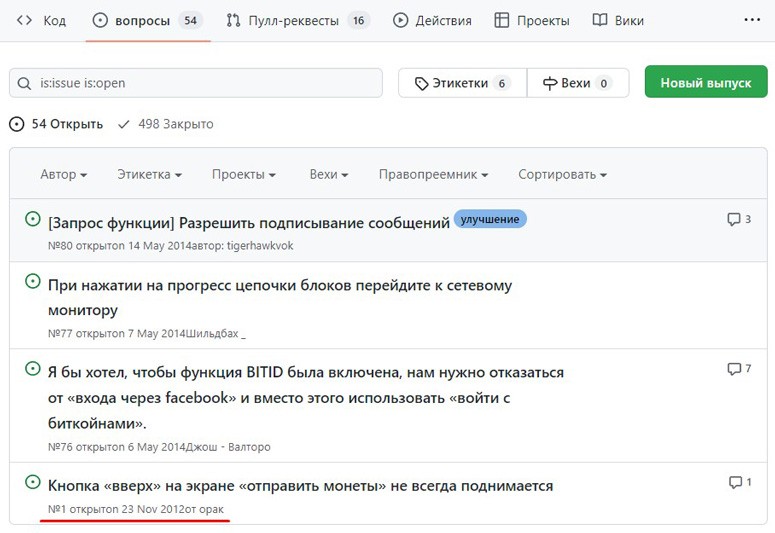Image resolution: width=775 pixels, height=533 pixels.
Task: Open issue about прогресс цепочки блоков
Action: coord(280,298)
